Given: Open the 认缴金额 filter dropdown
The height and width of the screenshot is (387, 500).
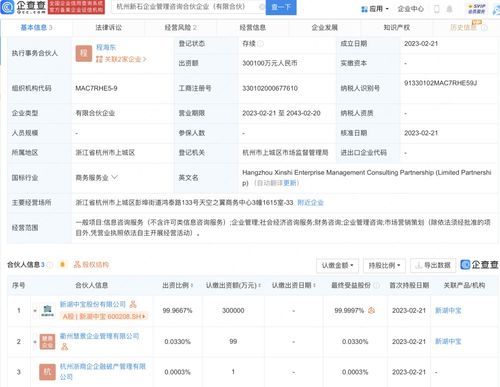Looking at the screenshot, I should (x=337, y=265).
